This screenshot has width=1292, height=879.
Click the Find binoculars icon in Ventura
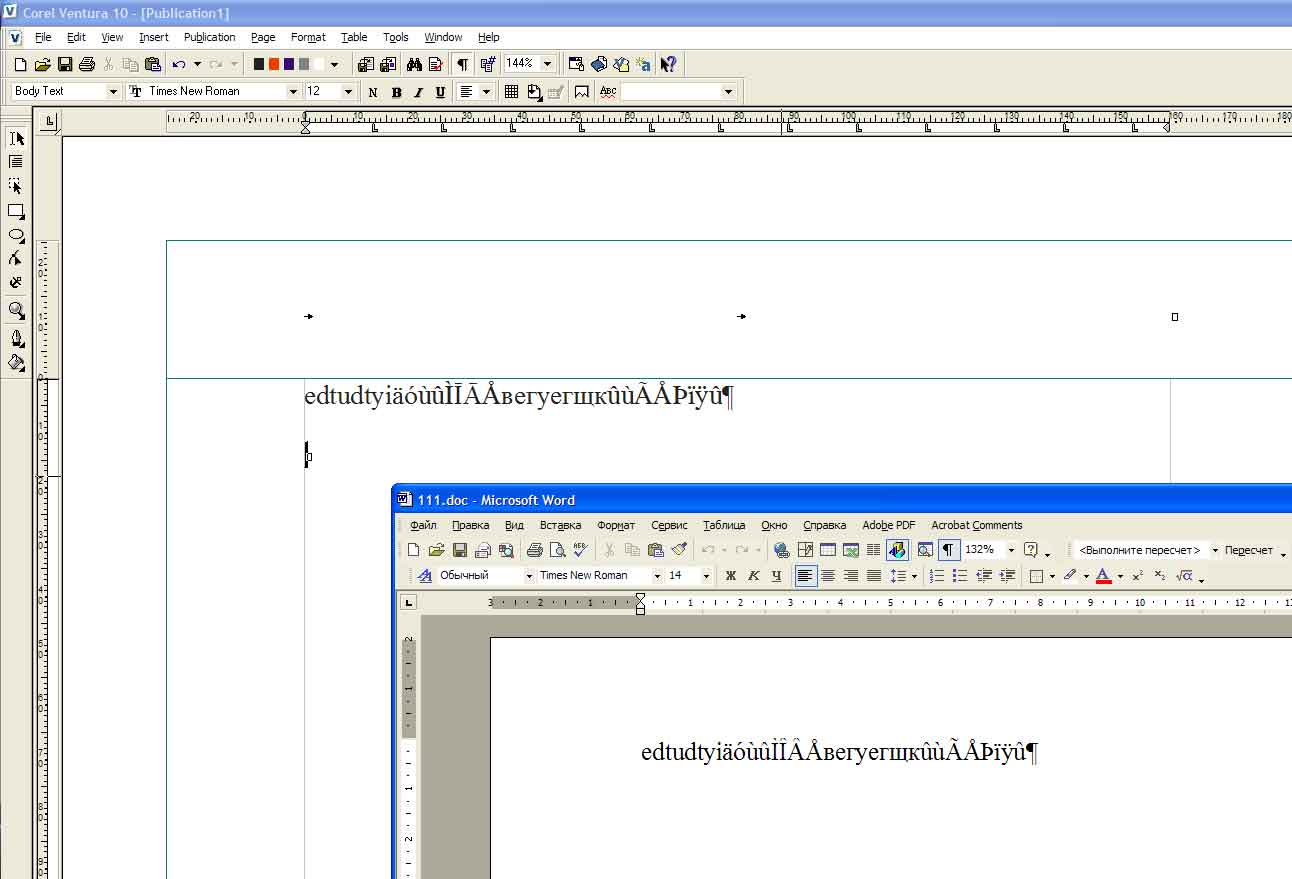[414, 64]
